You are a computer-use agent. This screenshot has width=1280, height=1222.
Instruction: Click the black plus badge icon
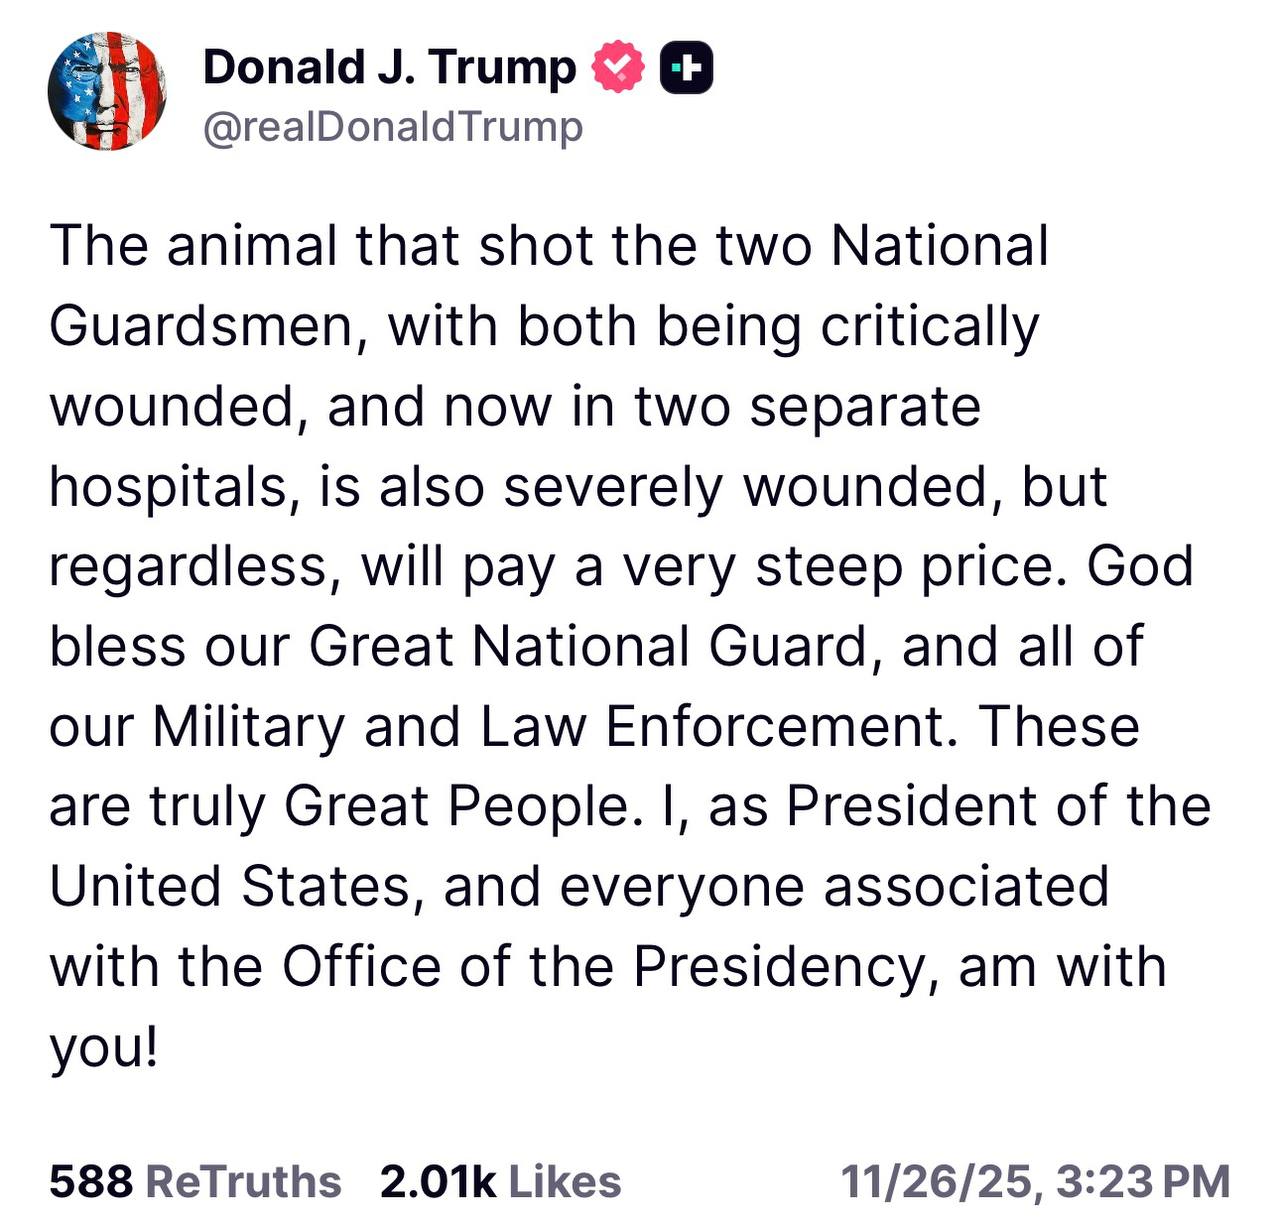[x=686, y=67]
